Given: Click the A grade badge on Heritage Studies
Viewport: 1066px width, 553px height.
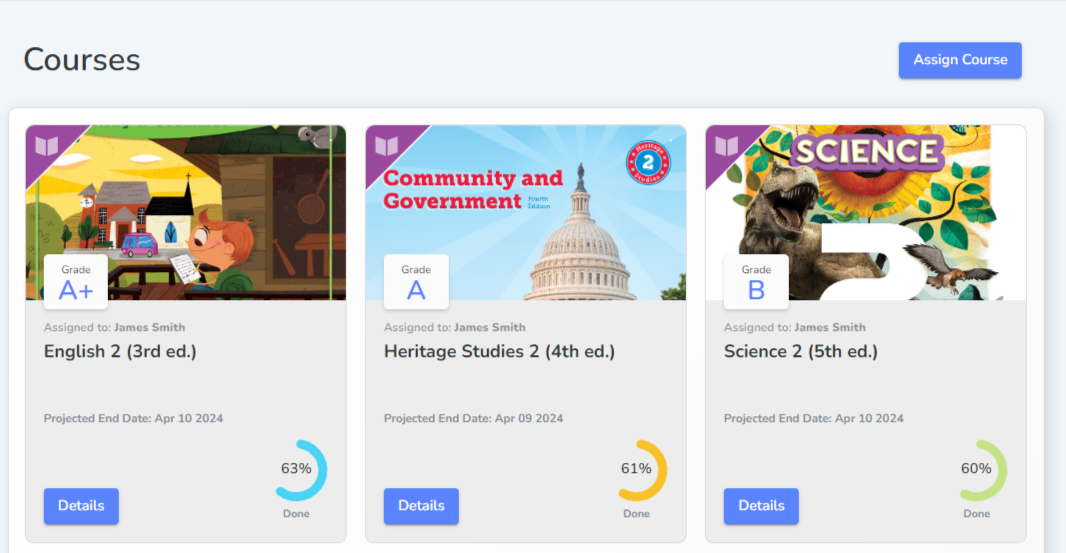Looking at the screenshot, I should (416, 282).
